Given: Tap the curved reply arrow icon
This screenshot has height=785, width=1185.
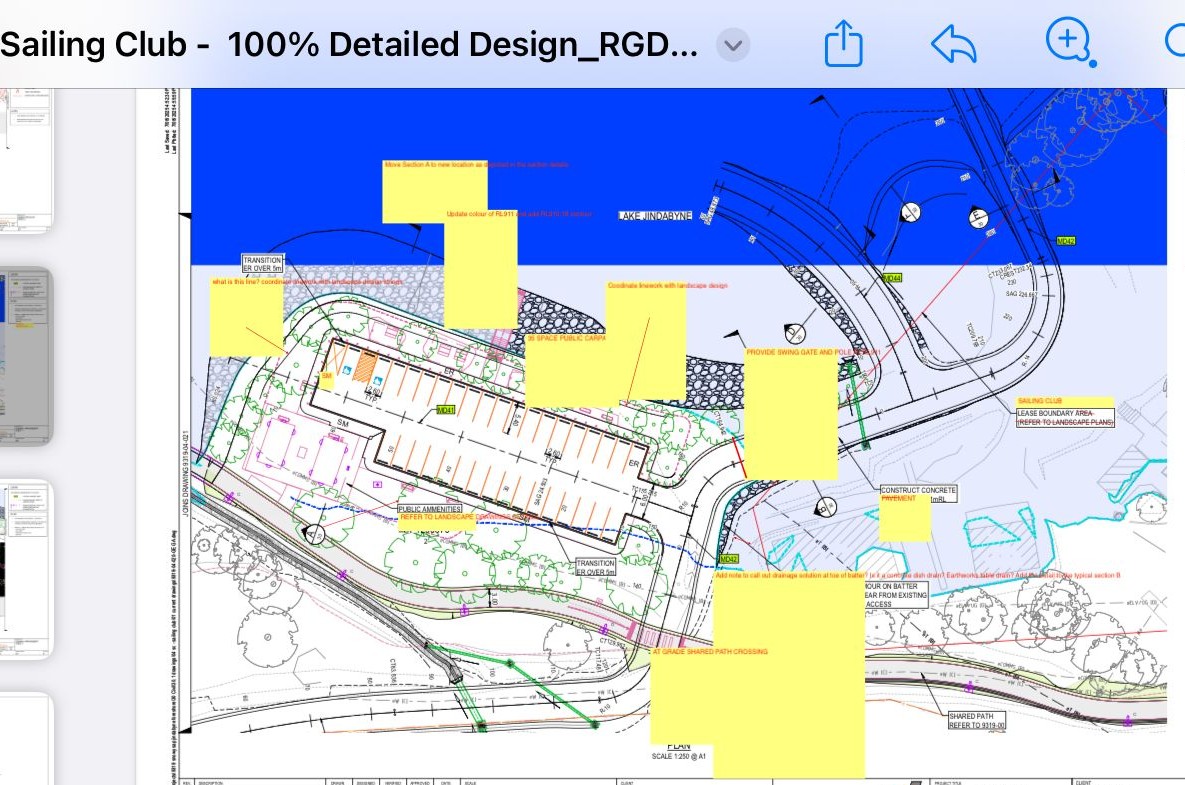Looking at the screenshot, I should pyautogui.click(x=953, y=44).
